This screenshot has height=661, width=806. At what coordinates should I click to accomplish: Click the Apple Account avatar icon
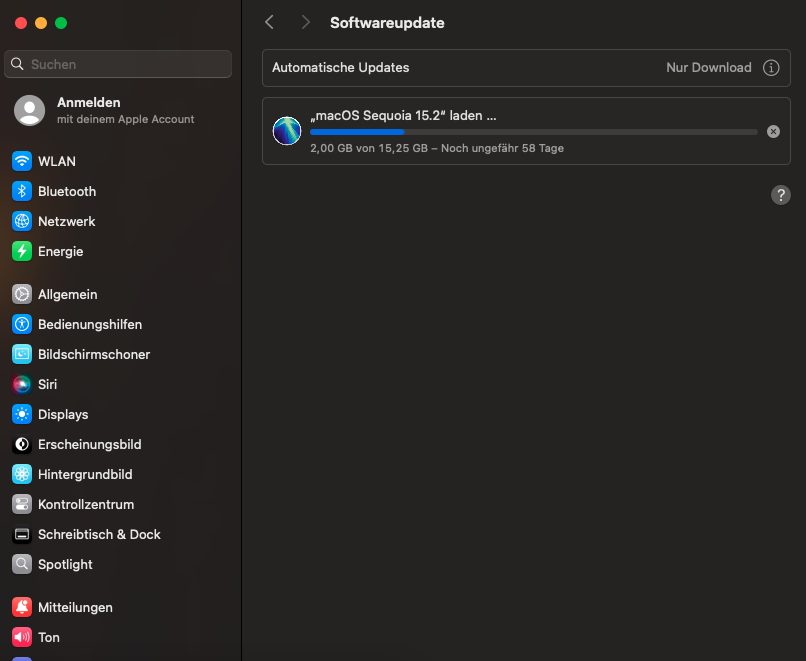[x=29, y=111]
